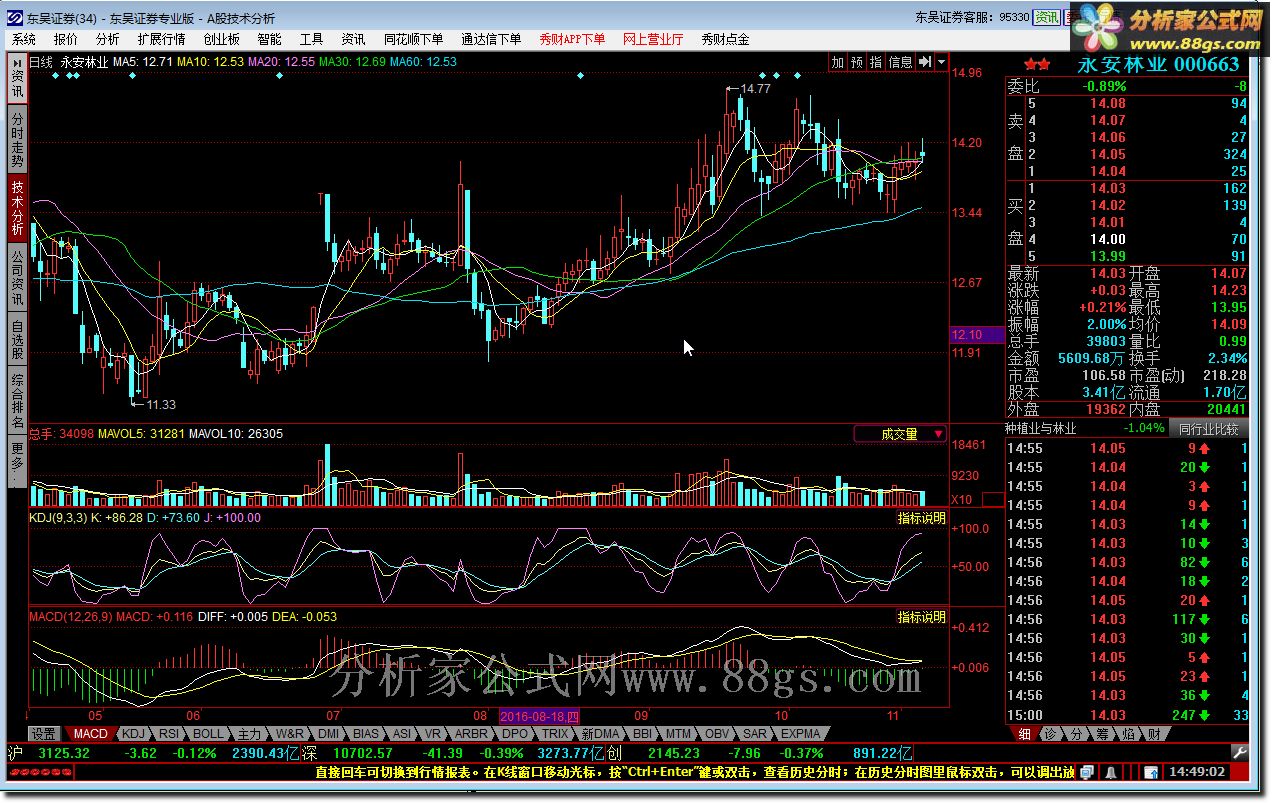1272x803 pixels.
Task: Select the EXPMA indicator tab
Action: tap(799, 734)
